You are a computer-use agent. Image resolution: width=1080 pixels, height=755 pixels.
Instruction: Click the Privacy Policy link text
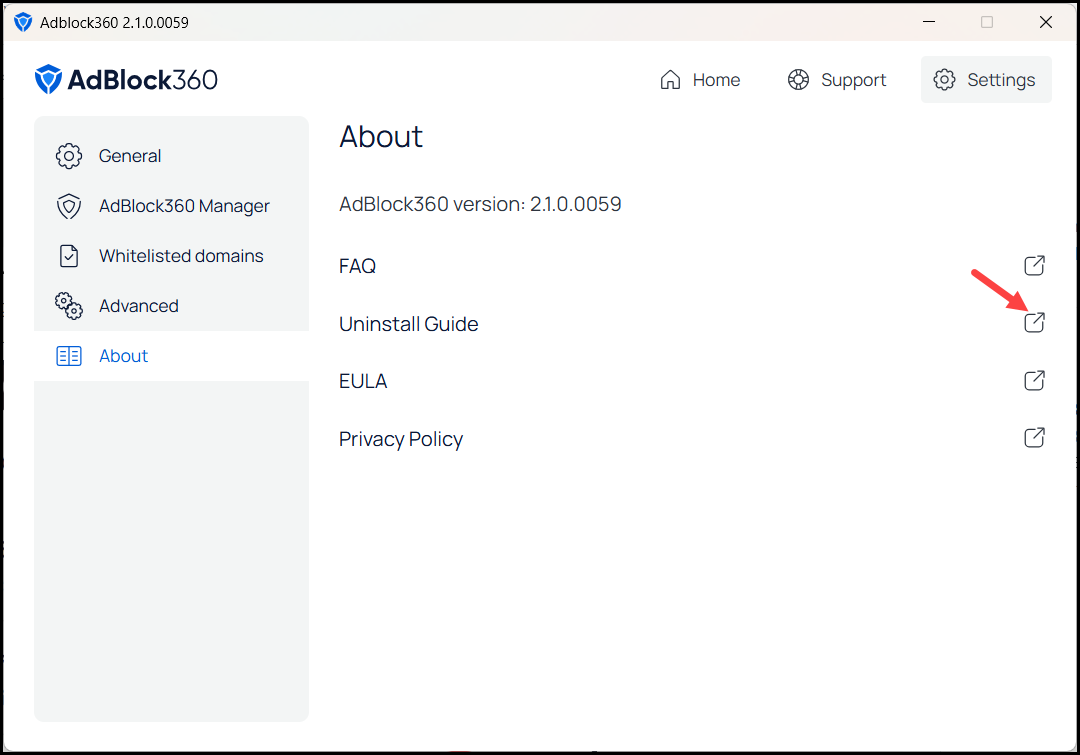tap(401, 439)
